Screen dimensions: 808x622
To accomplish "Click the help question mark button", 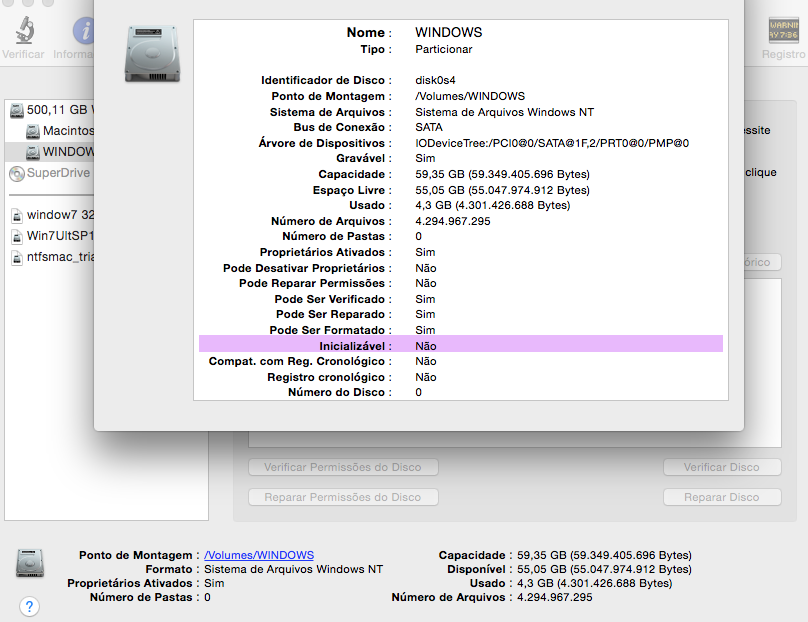I will [x=29, y=607].
